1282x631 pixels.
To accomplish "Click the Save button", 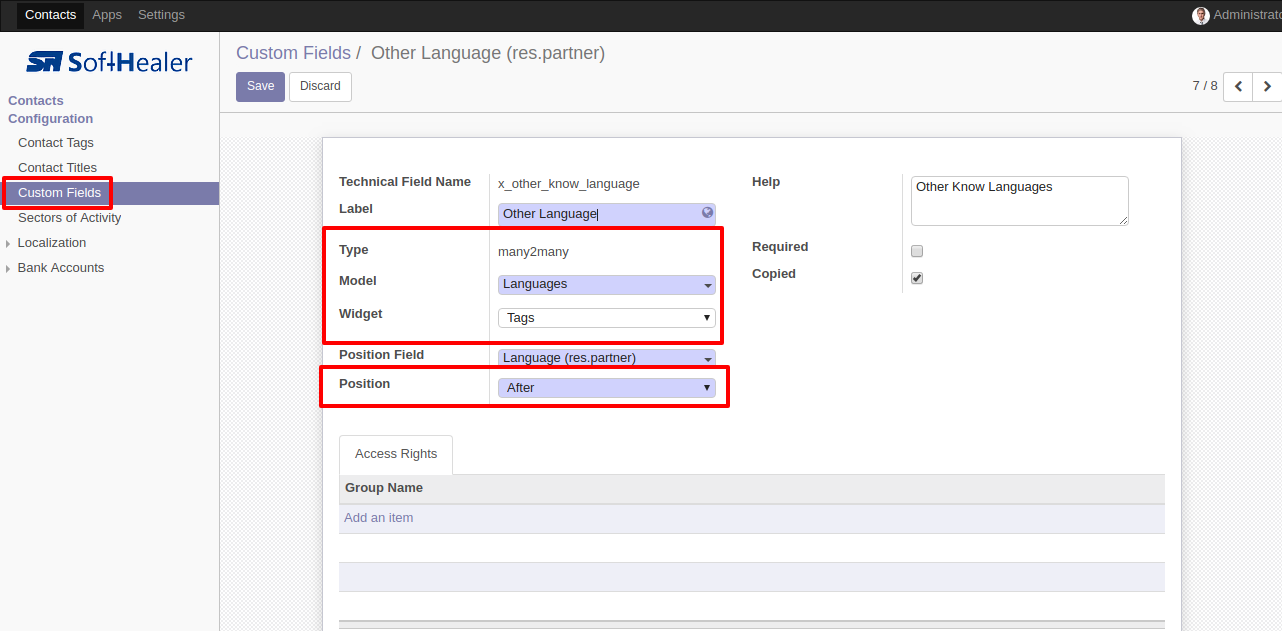I will click(260, 87).
